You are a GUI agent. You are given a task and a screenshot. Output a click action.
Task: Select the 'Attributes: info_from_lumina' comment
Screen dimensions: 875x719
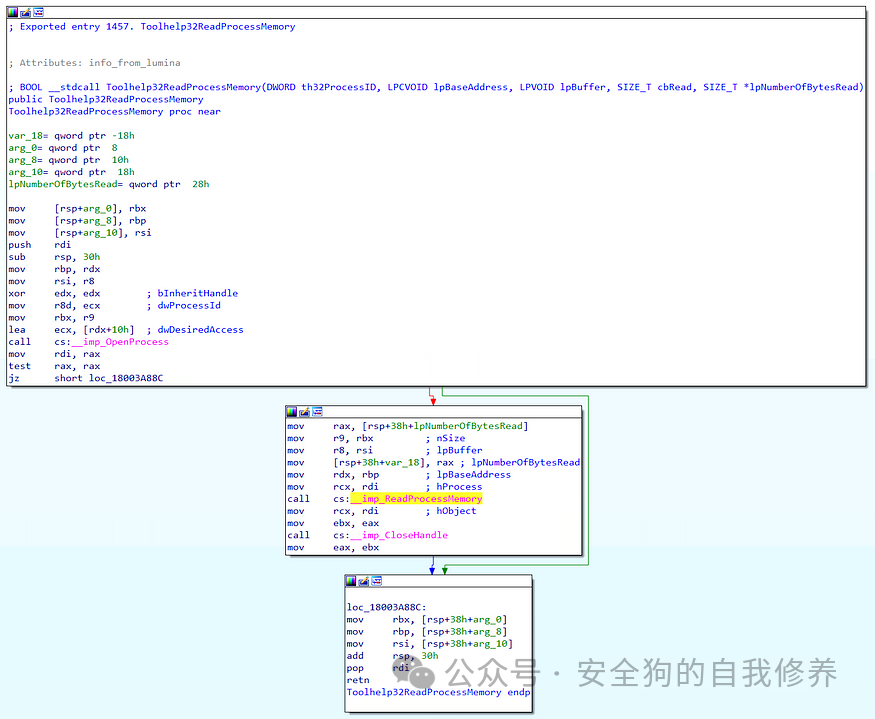pos(94,63)
